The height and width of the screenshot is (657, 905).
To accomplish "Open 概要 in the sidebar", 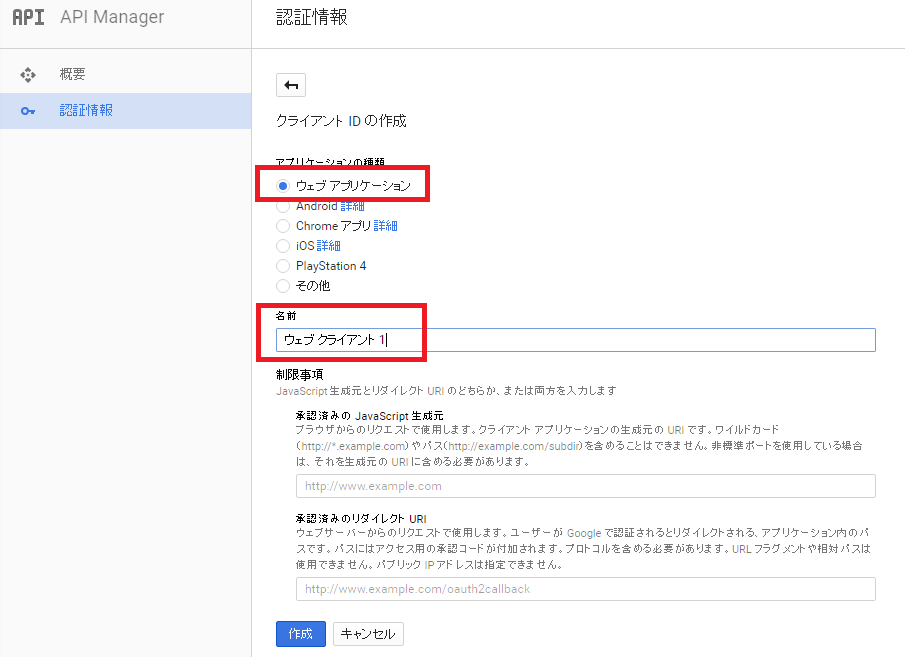I will coord(126,74).
